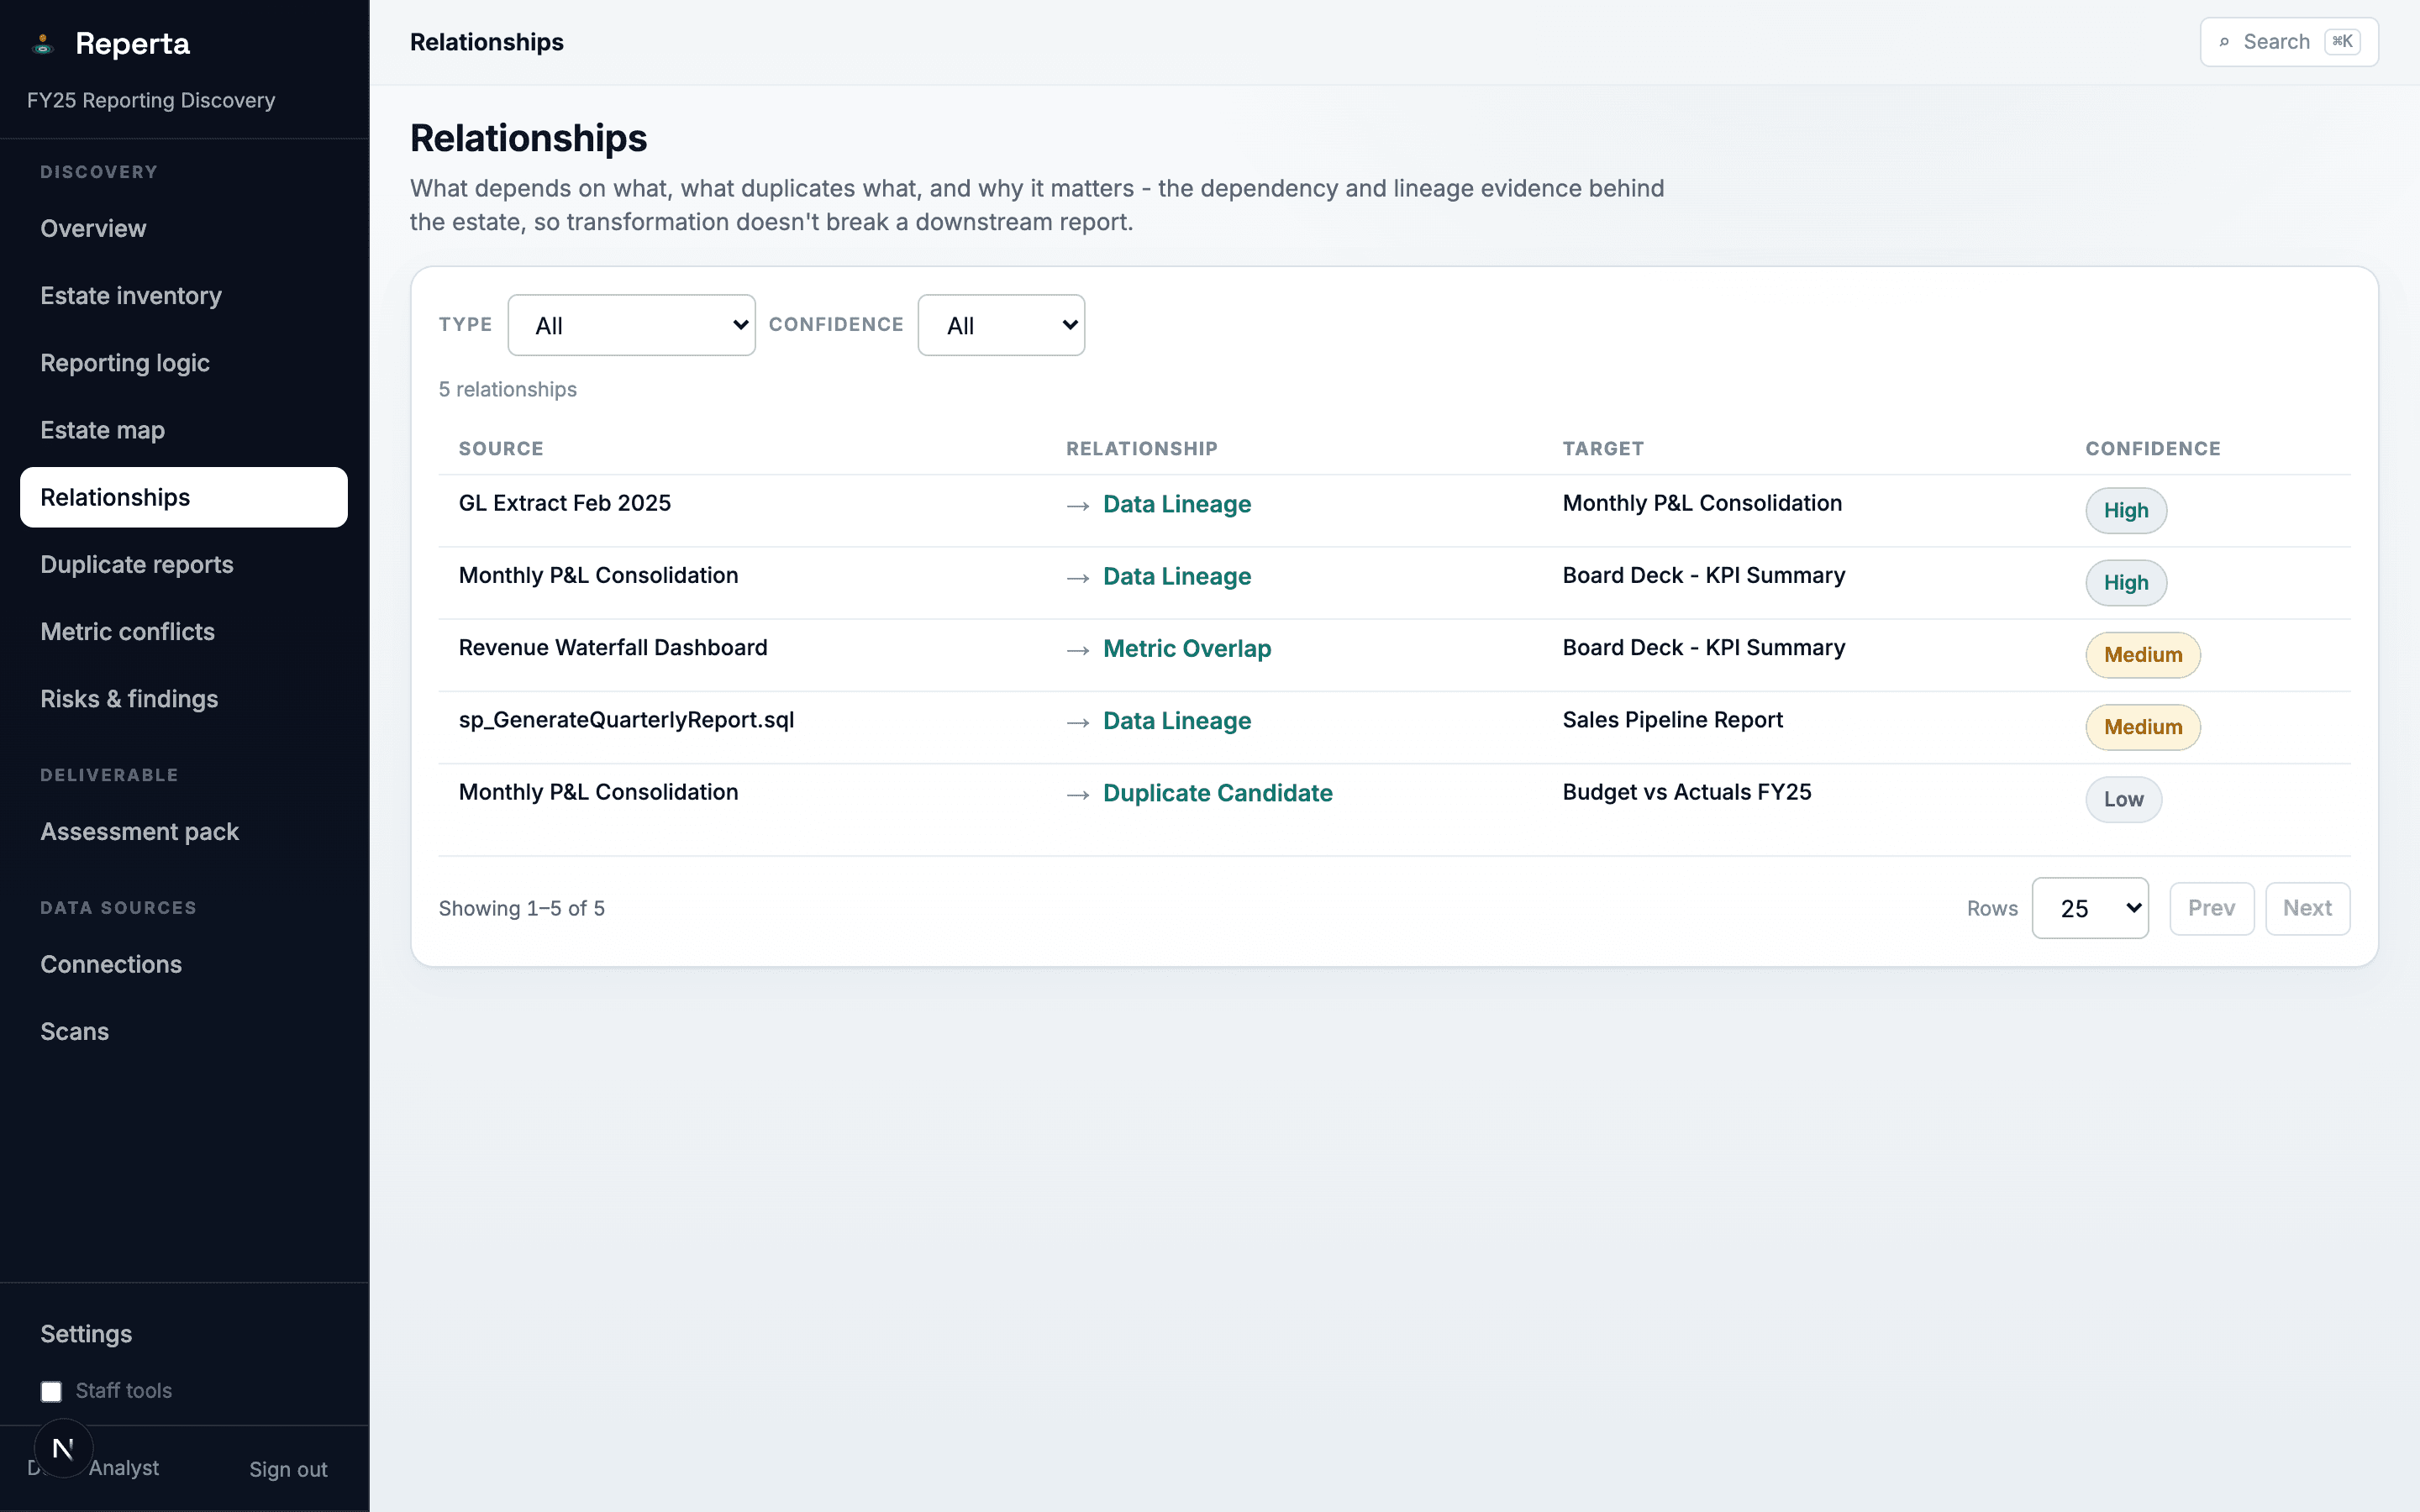Image resolution: width=2420 pixels, height=1512 pixels.
Task: Click the Source column header
Action: (x=501, y=449)
